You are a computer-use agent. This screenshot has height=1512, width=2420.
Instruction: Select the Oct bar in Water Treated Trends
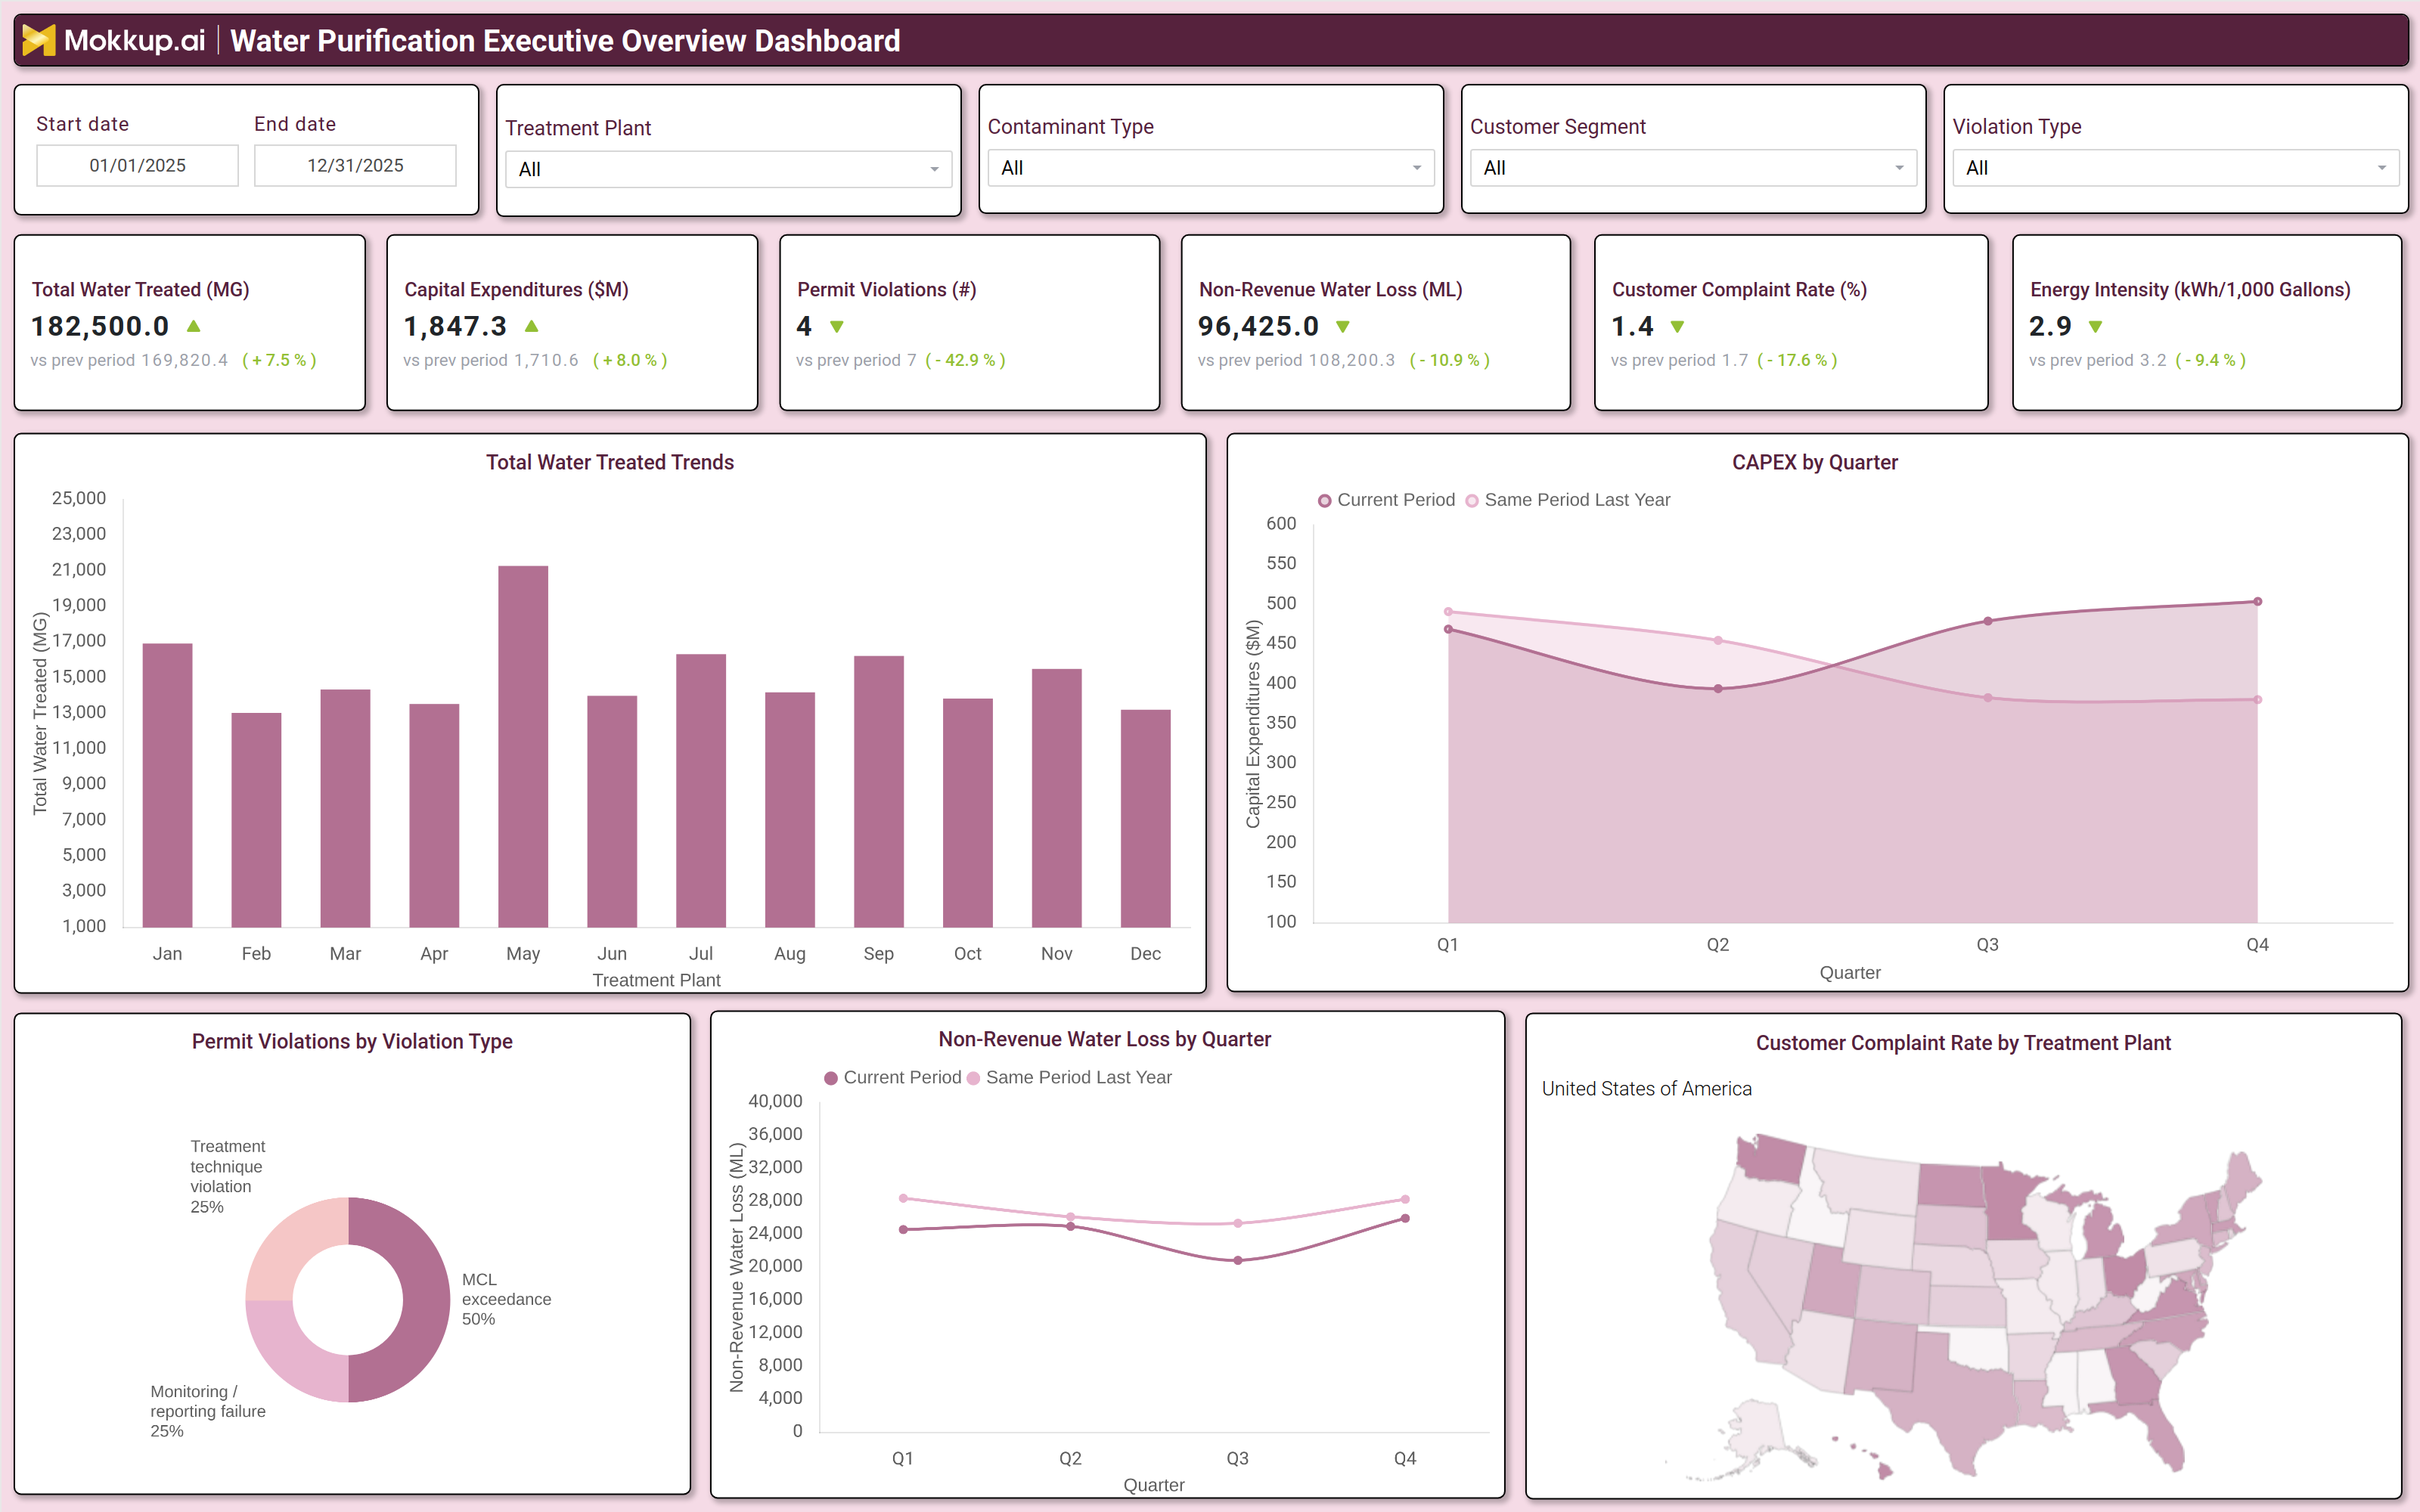pyautogui.click(x=968, y=813)
